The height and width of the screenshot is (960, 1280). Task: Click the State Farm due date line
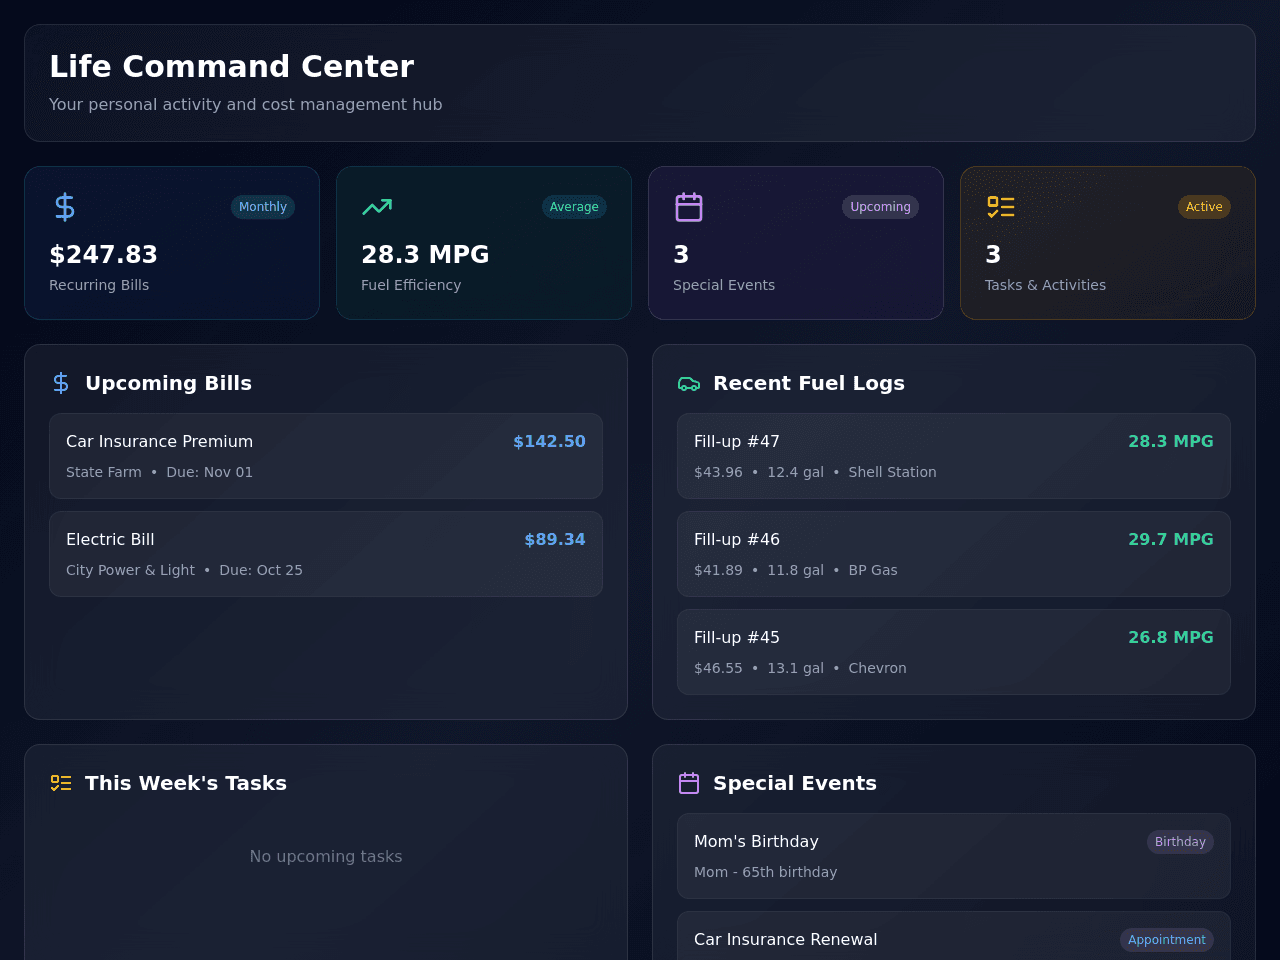point(159,472)
